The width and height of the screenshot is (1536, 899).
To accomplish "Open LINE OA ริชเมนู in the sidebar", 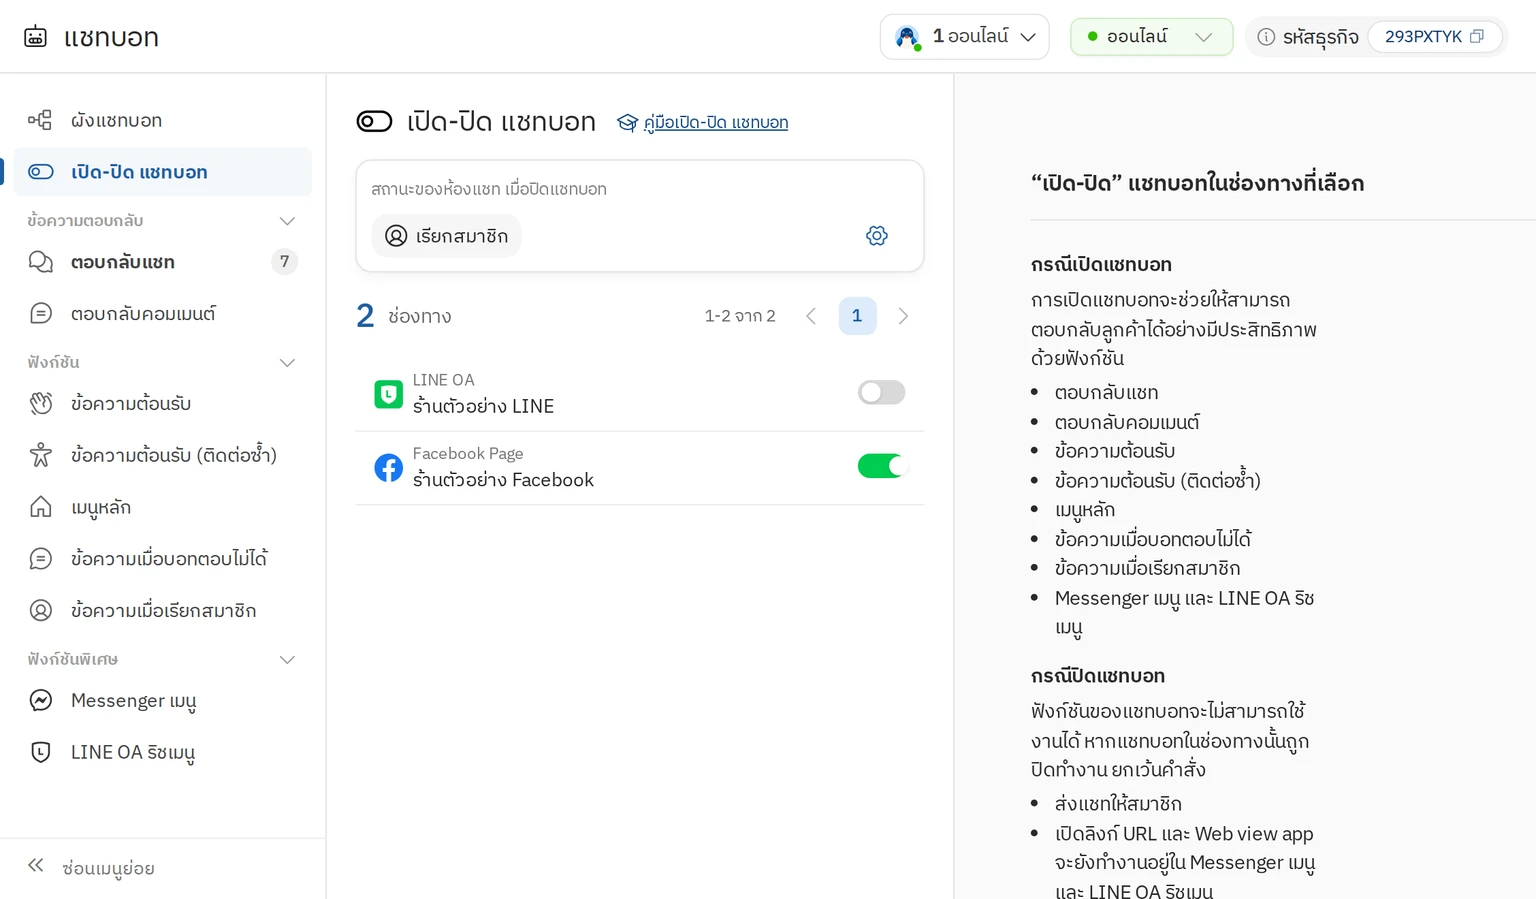I will tap(162, 752).
